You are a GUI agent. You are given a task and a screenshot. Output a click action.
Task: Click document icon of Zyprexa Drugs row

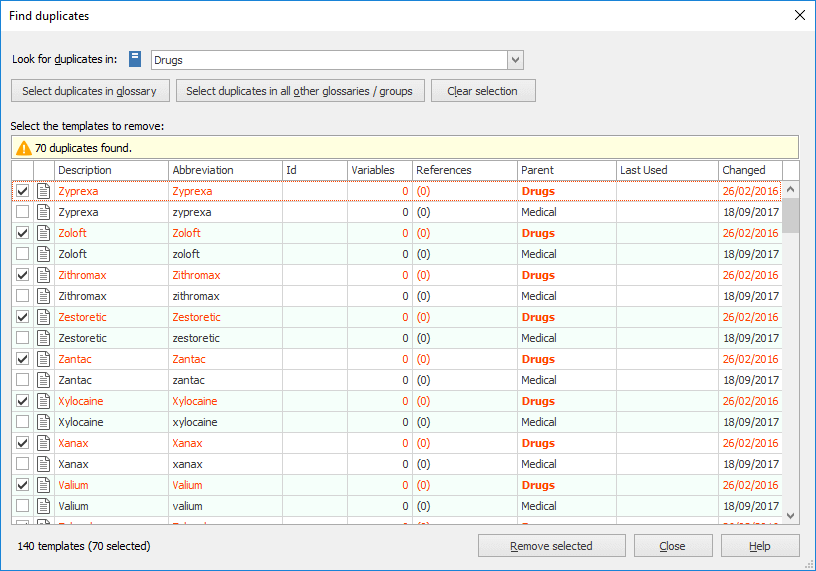coord(44,191)
